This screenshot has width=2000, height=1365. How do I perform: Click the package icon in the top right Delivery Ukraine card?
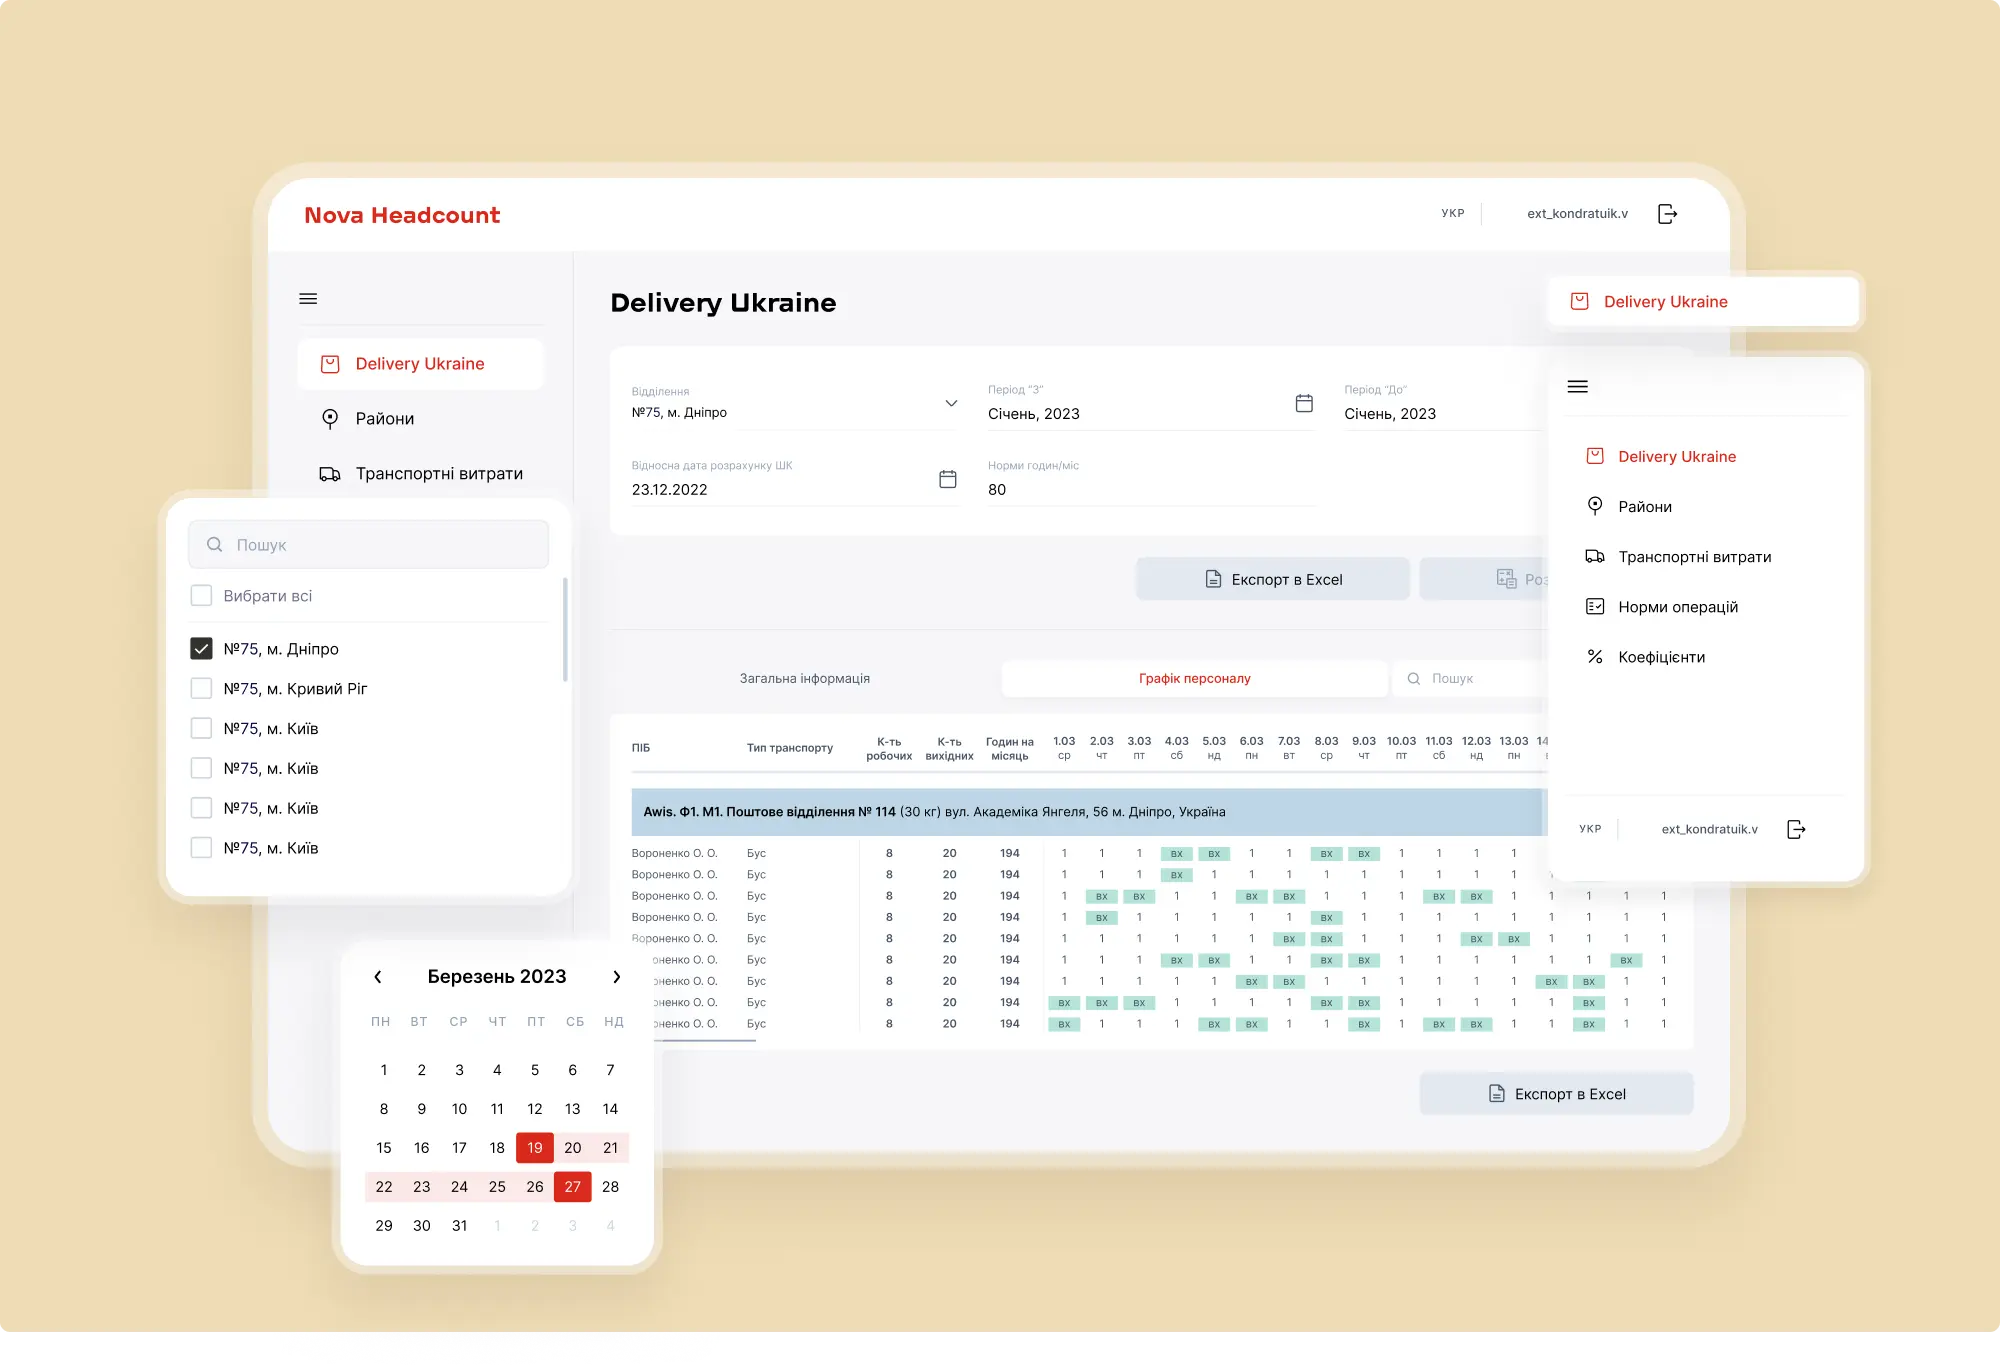(1580, 301)
